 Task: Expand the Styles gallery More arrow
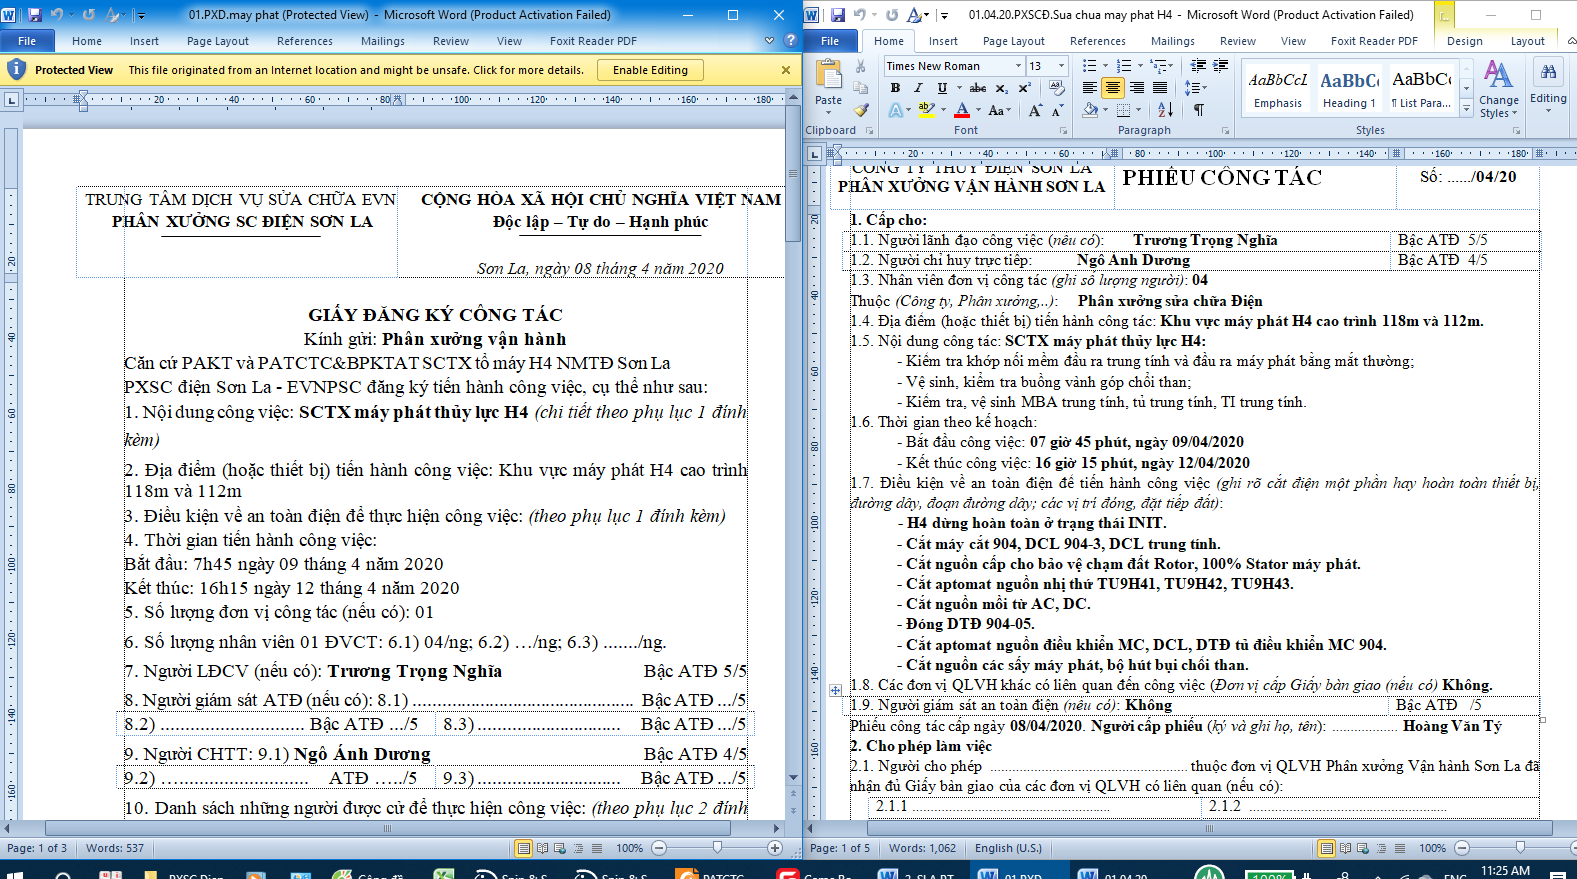(x=1466, y=109)
